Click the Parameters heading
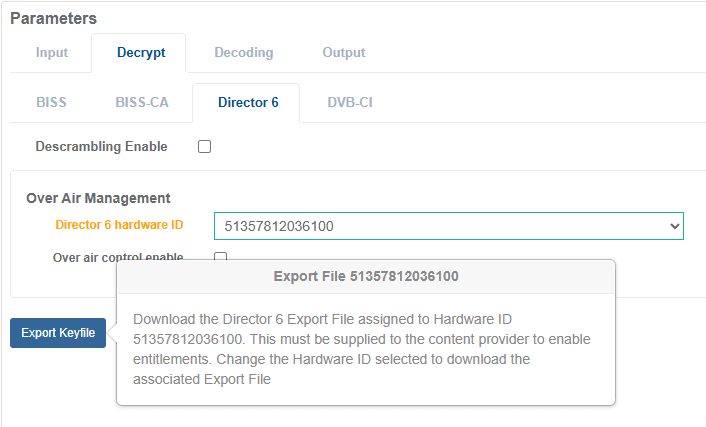This screenshot has height=427, width=706. coord(54,18)
